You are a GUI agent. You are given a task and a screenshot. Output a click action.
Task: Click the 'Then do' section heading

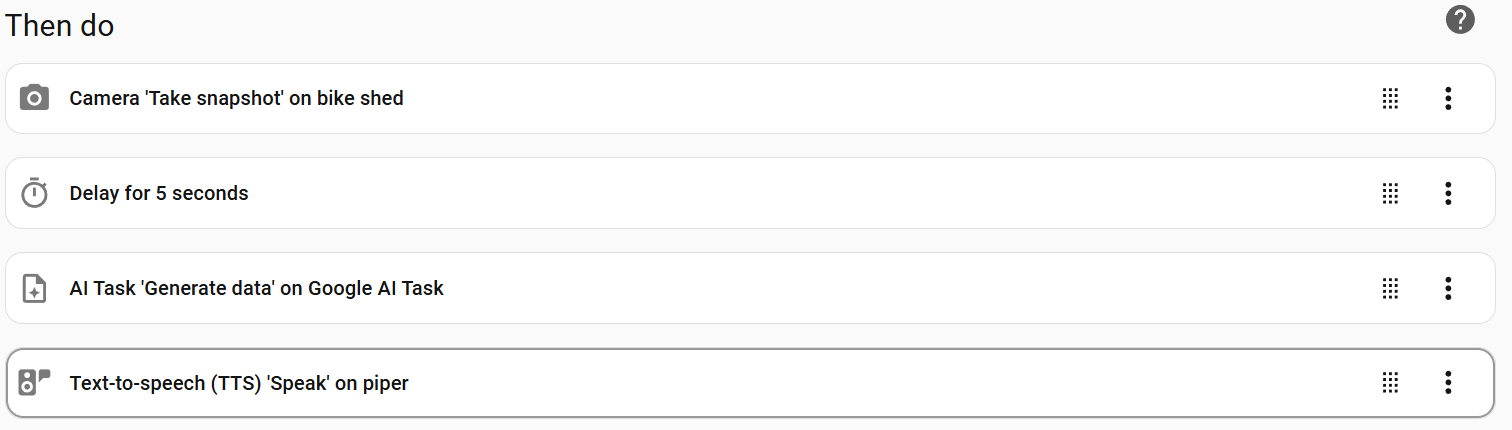(x=60, y=26)
